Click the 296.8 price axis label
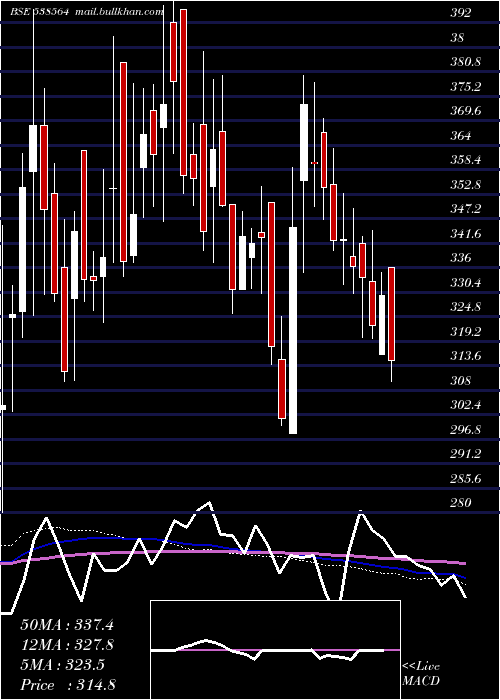 tap(465, 430)
